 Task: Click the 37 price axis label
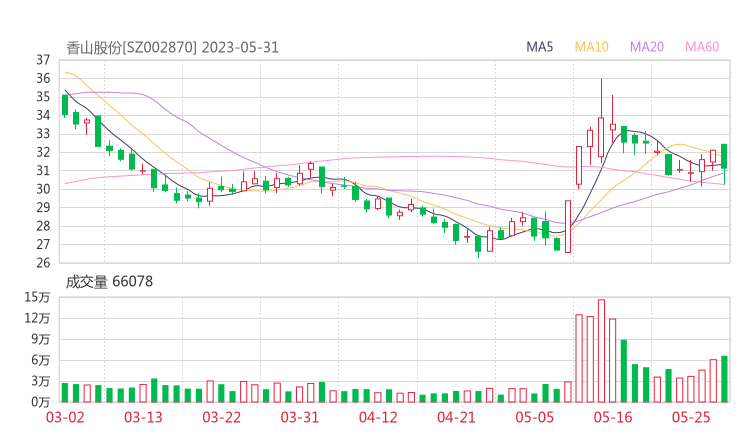[43, 60]
